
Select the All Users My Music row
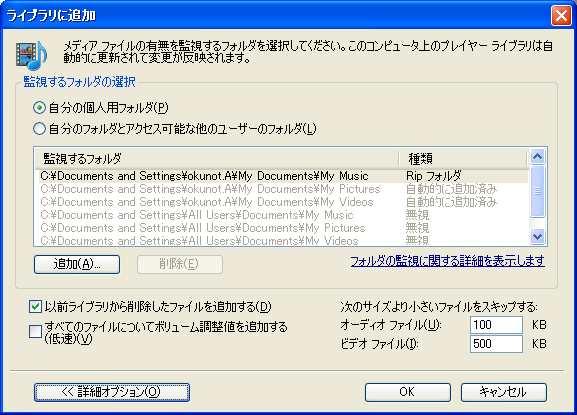pyautogui.click(x=283, y=215)
